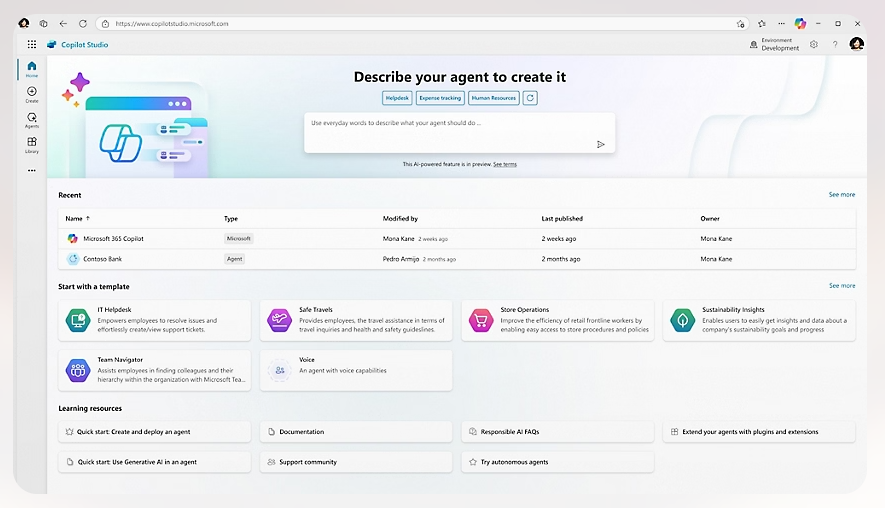
Task: Click the Pedro Armijo modified-by cell
Action: (419, 259)
